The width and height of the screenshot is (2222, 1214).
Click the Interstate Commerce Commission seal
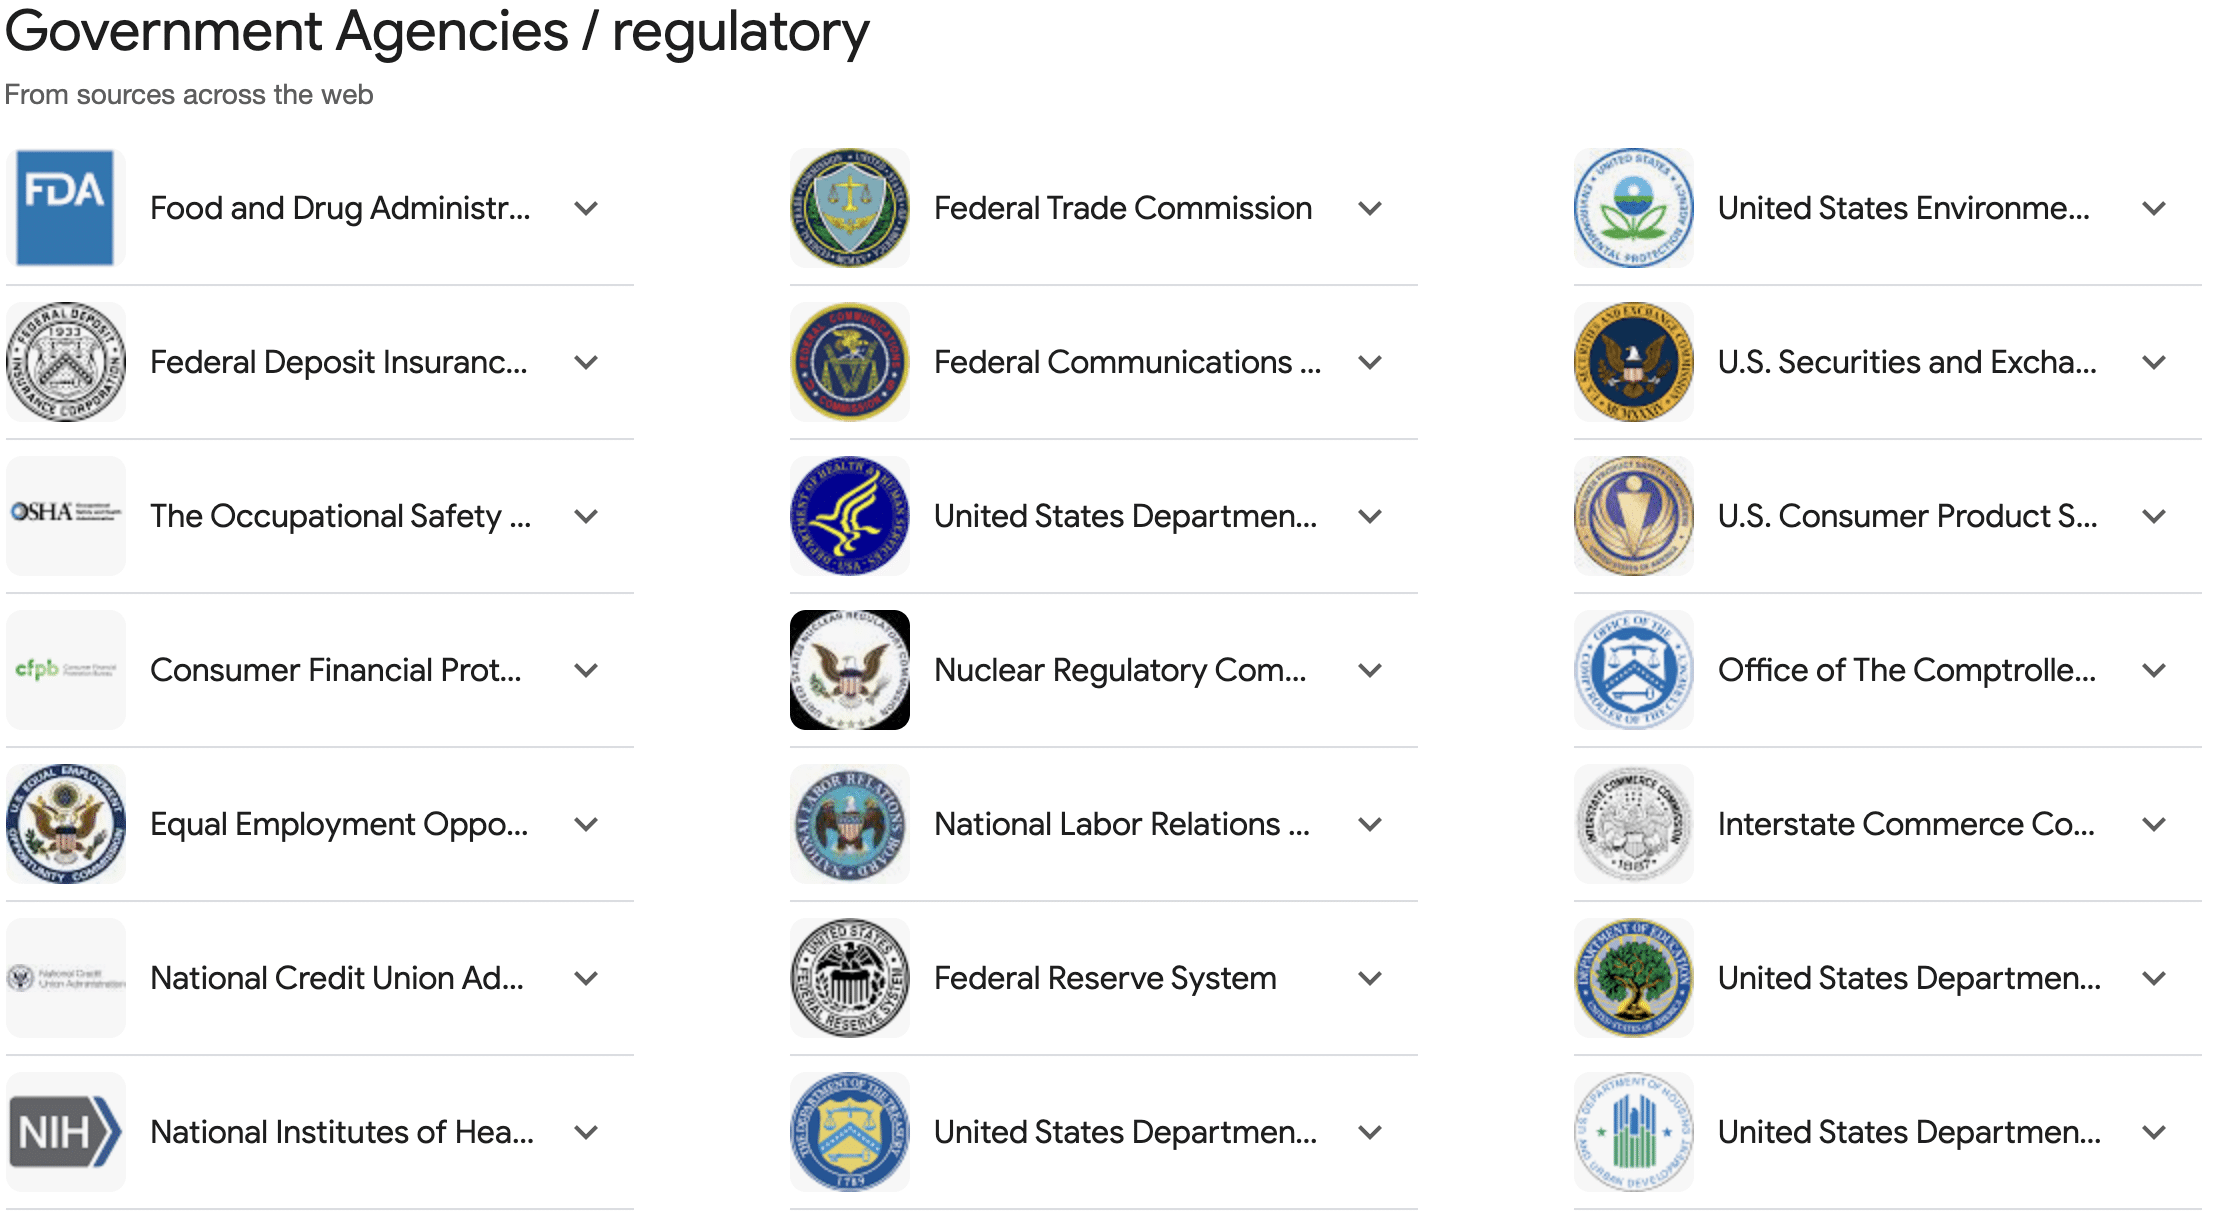(1634, 824)
